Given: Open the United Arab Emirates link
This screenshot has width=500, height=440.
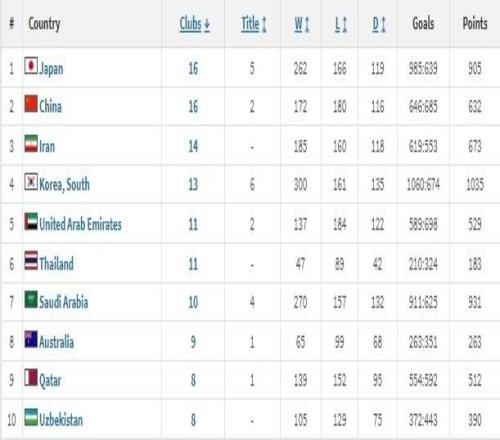Looking at the screenshot, I should (x=80, y=224).
